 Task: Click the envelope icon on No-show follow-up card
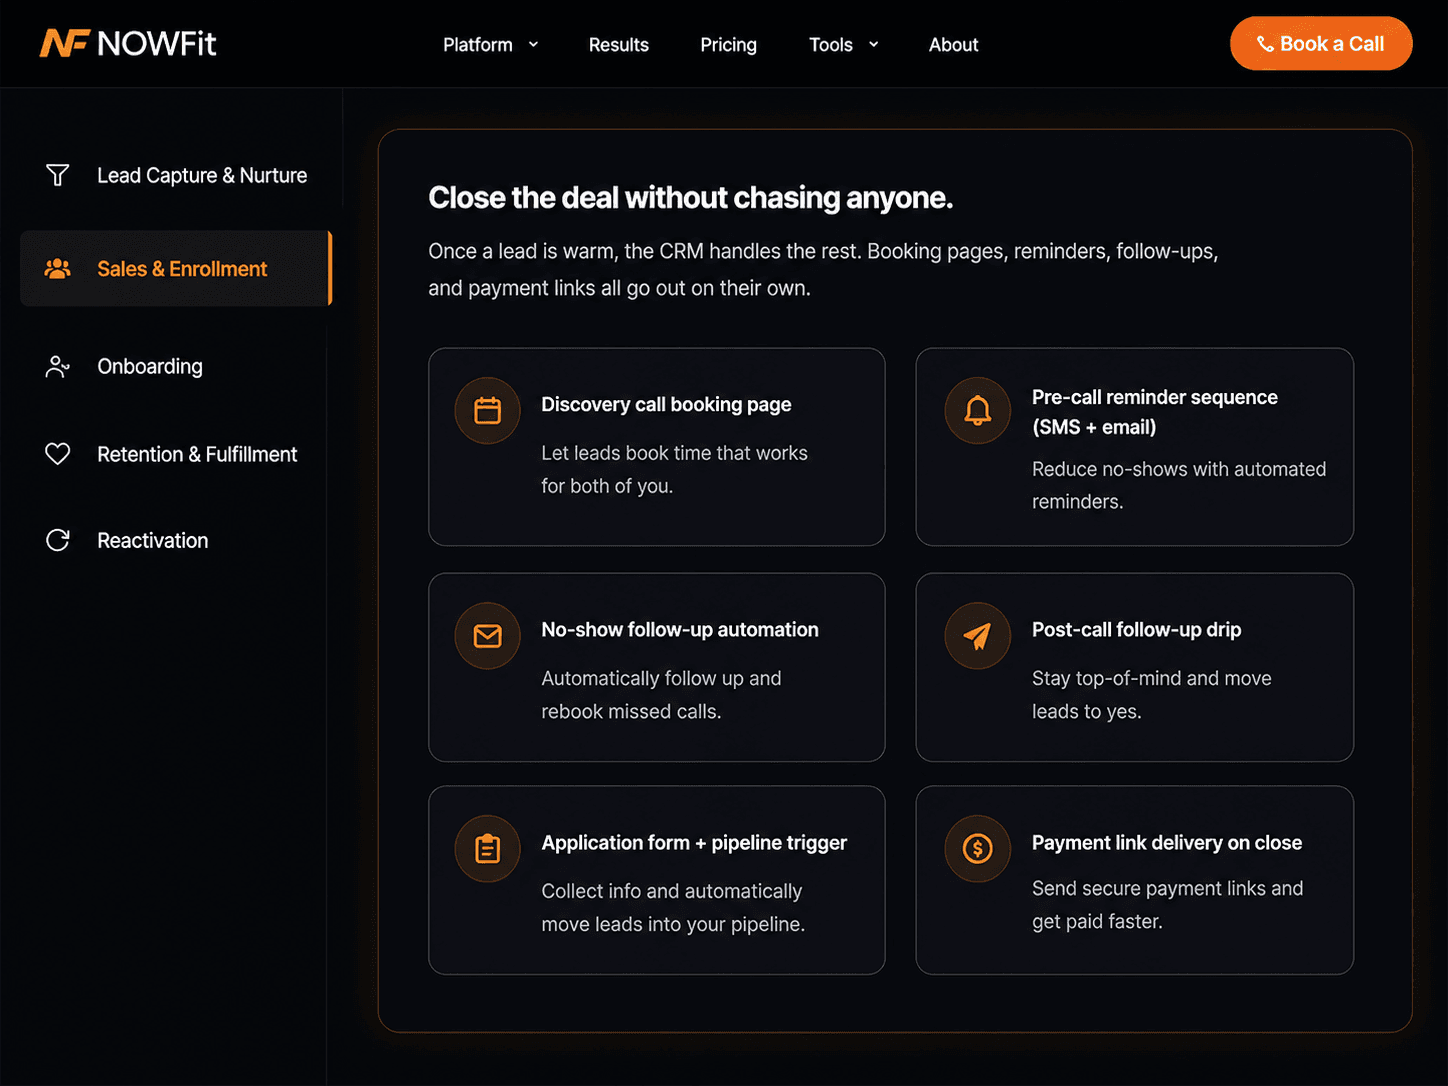pyautogui.click(x=488, y=636)
